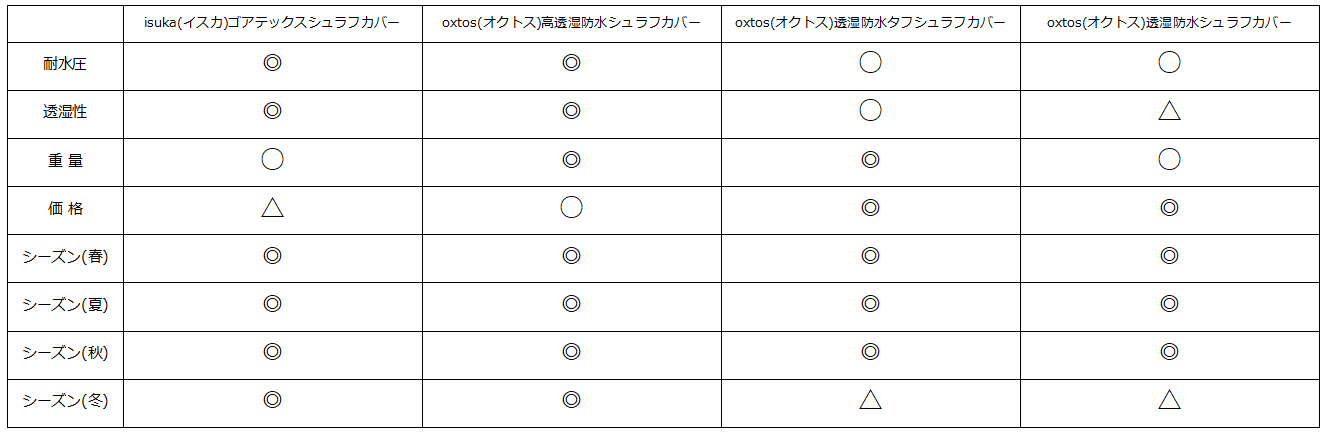Click the シーズン(冬) row label
The height and width of the screenshot is (434, 1328).
[65, 401]
